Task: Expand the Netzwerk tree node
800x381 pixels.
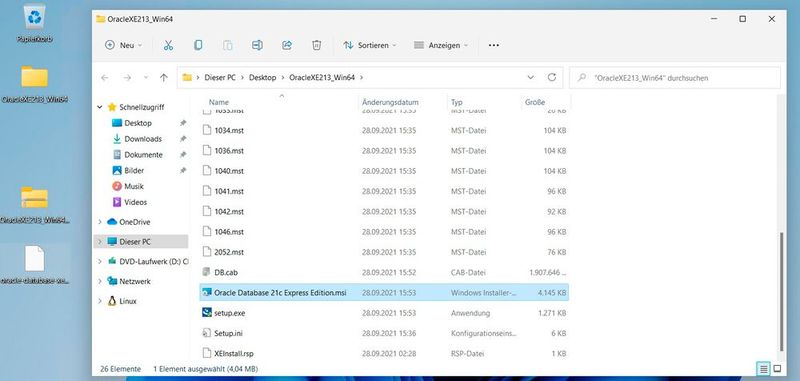Action: (x=99, y=281)
